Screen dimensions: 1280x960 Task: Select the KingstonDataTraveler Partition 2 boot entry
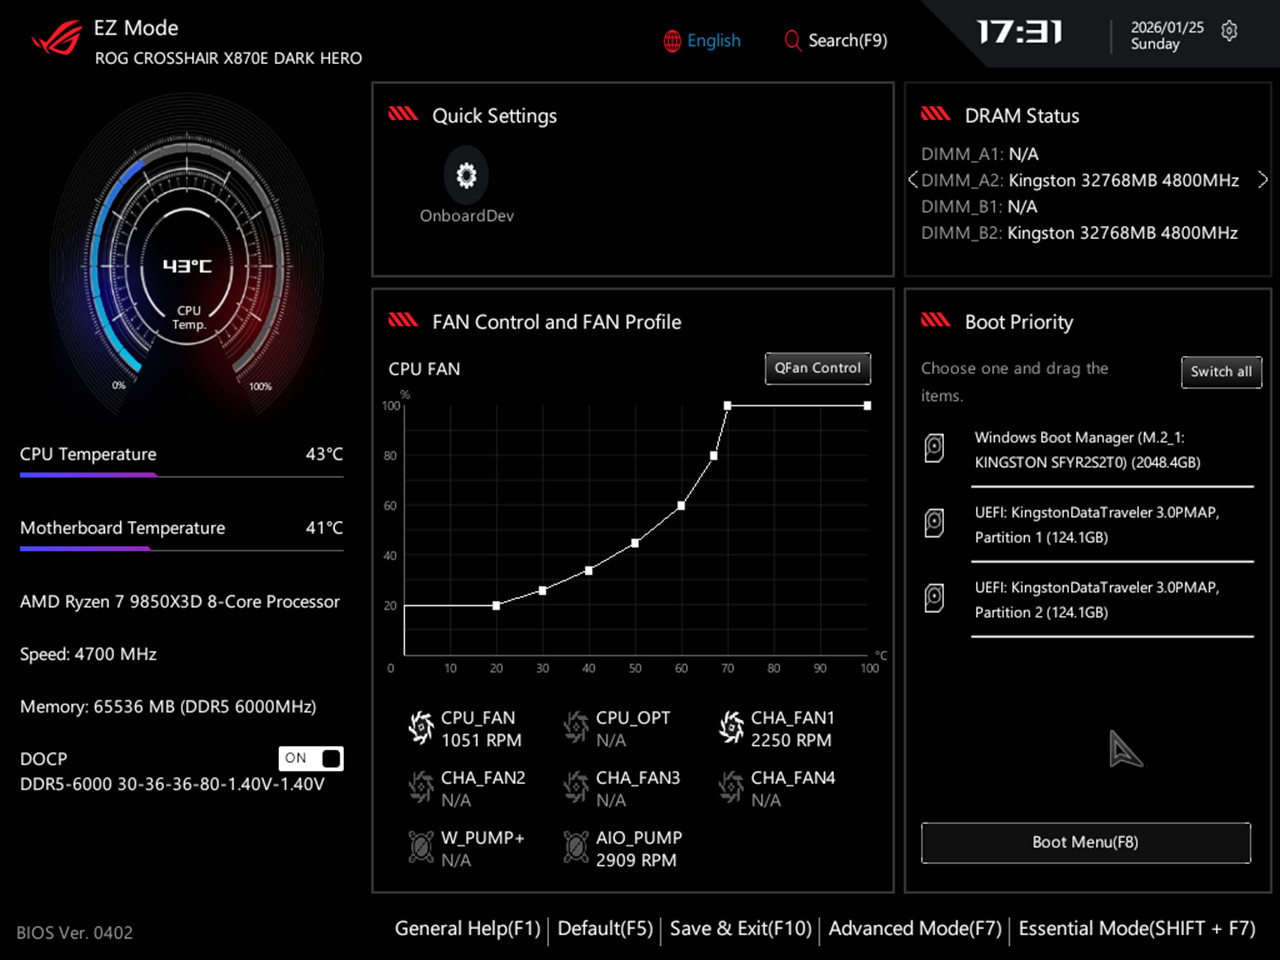(1088, 600)
